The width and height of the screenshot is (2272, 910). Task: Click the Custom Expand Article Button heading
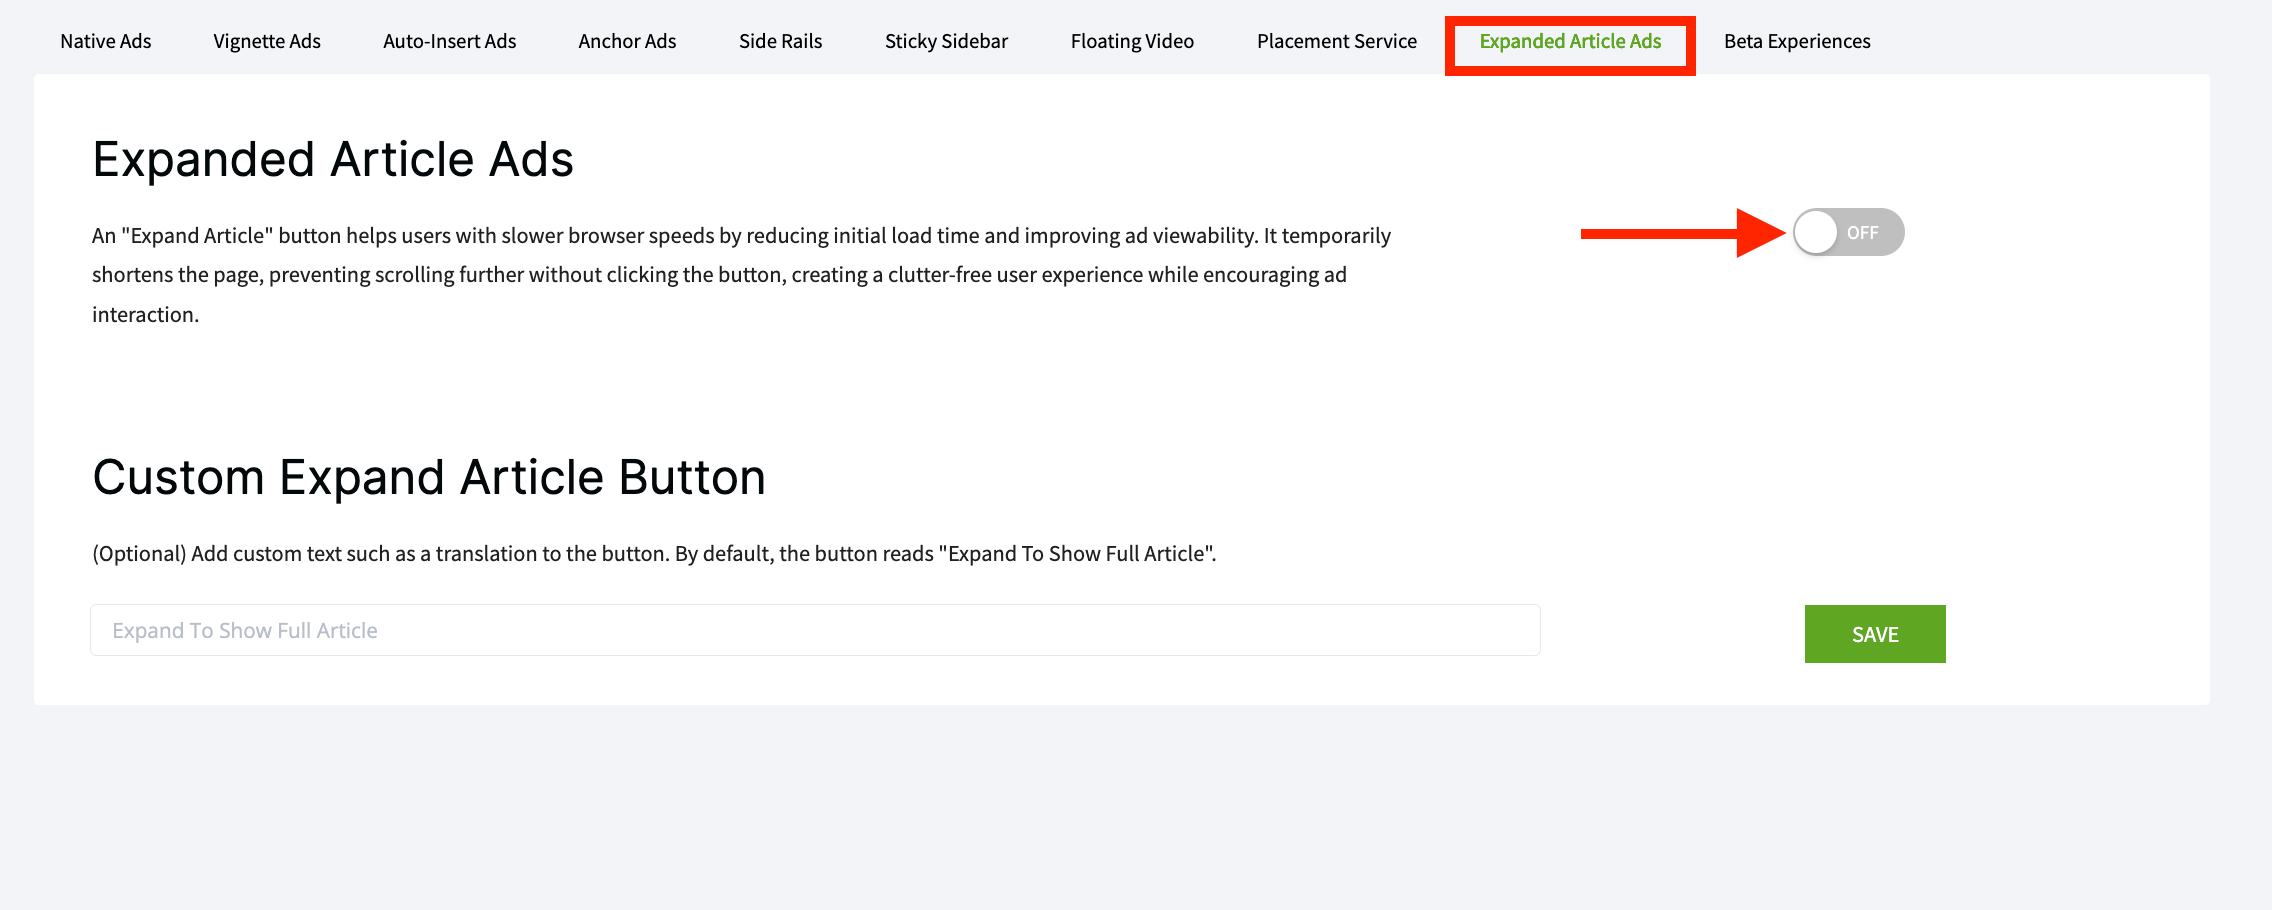click(429, 478)
